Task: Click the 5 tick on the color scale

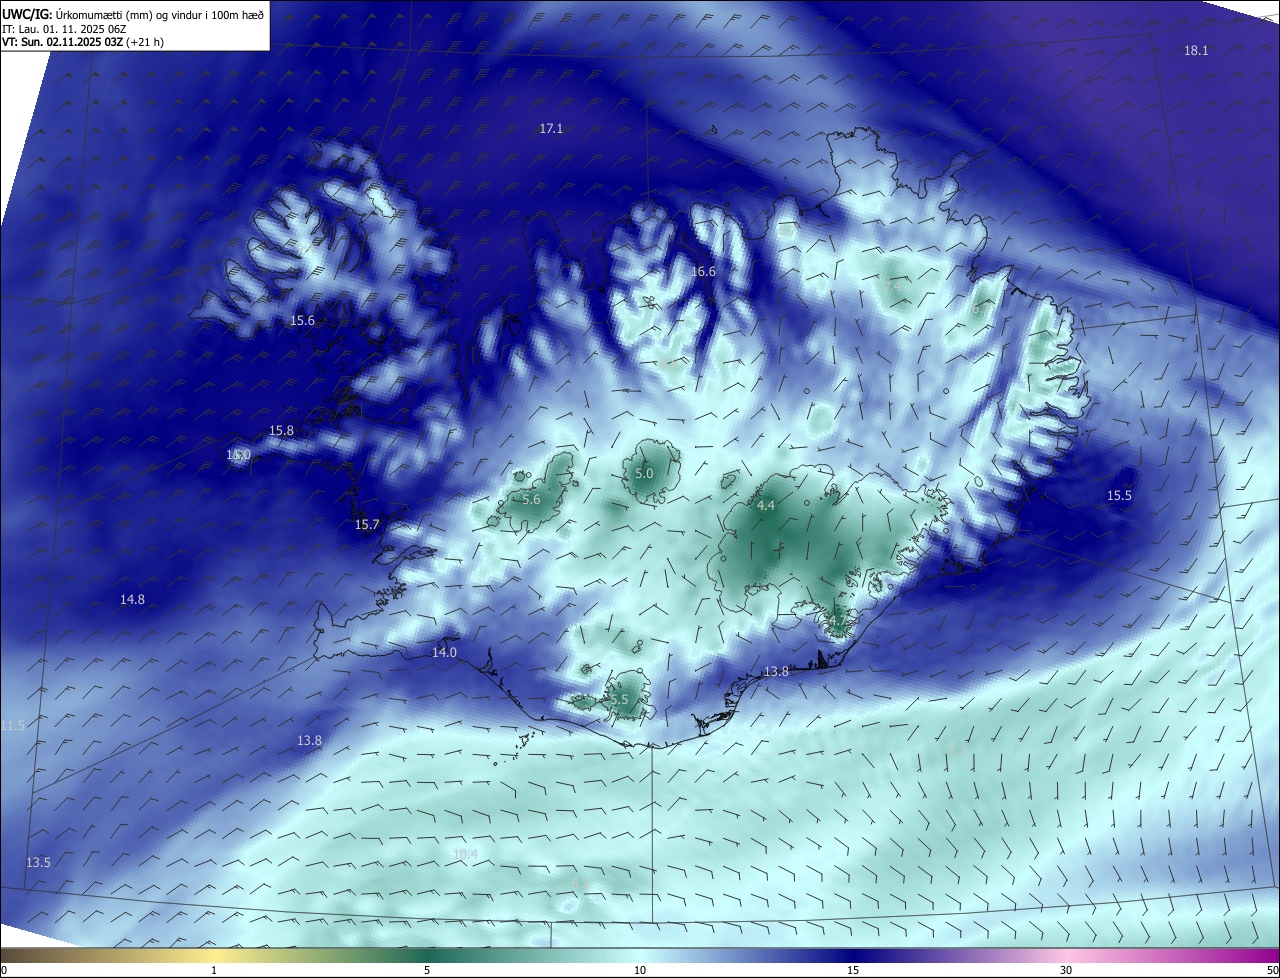Action: 427,971
